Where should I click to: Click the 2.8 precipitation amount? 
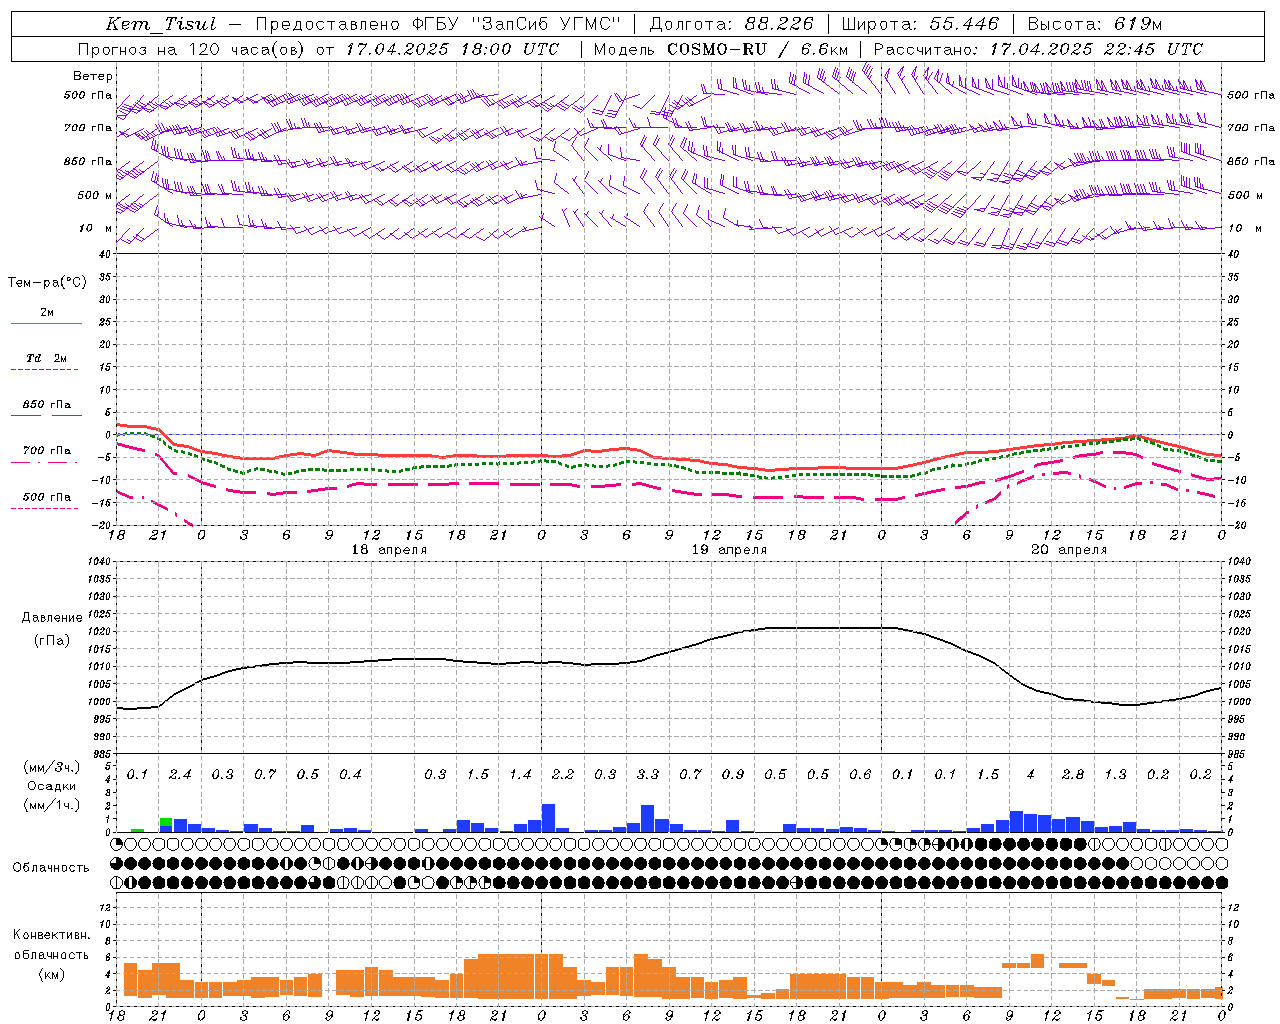coord(1073,775)
